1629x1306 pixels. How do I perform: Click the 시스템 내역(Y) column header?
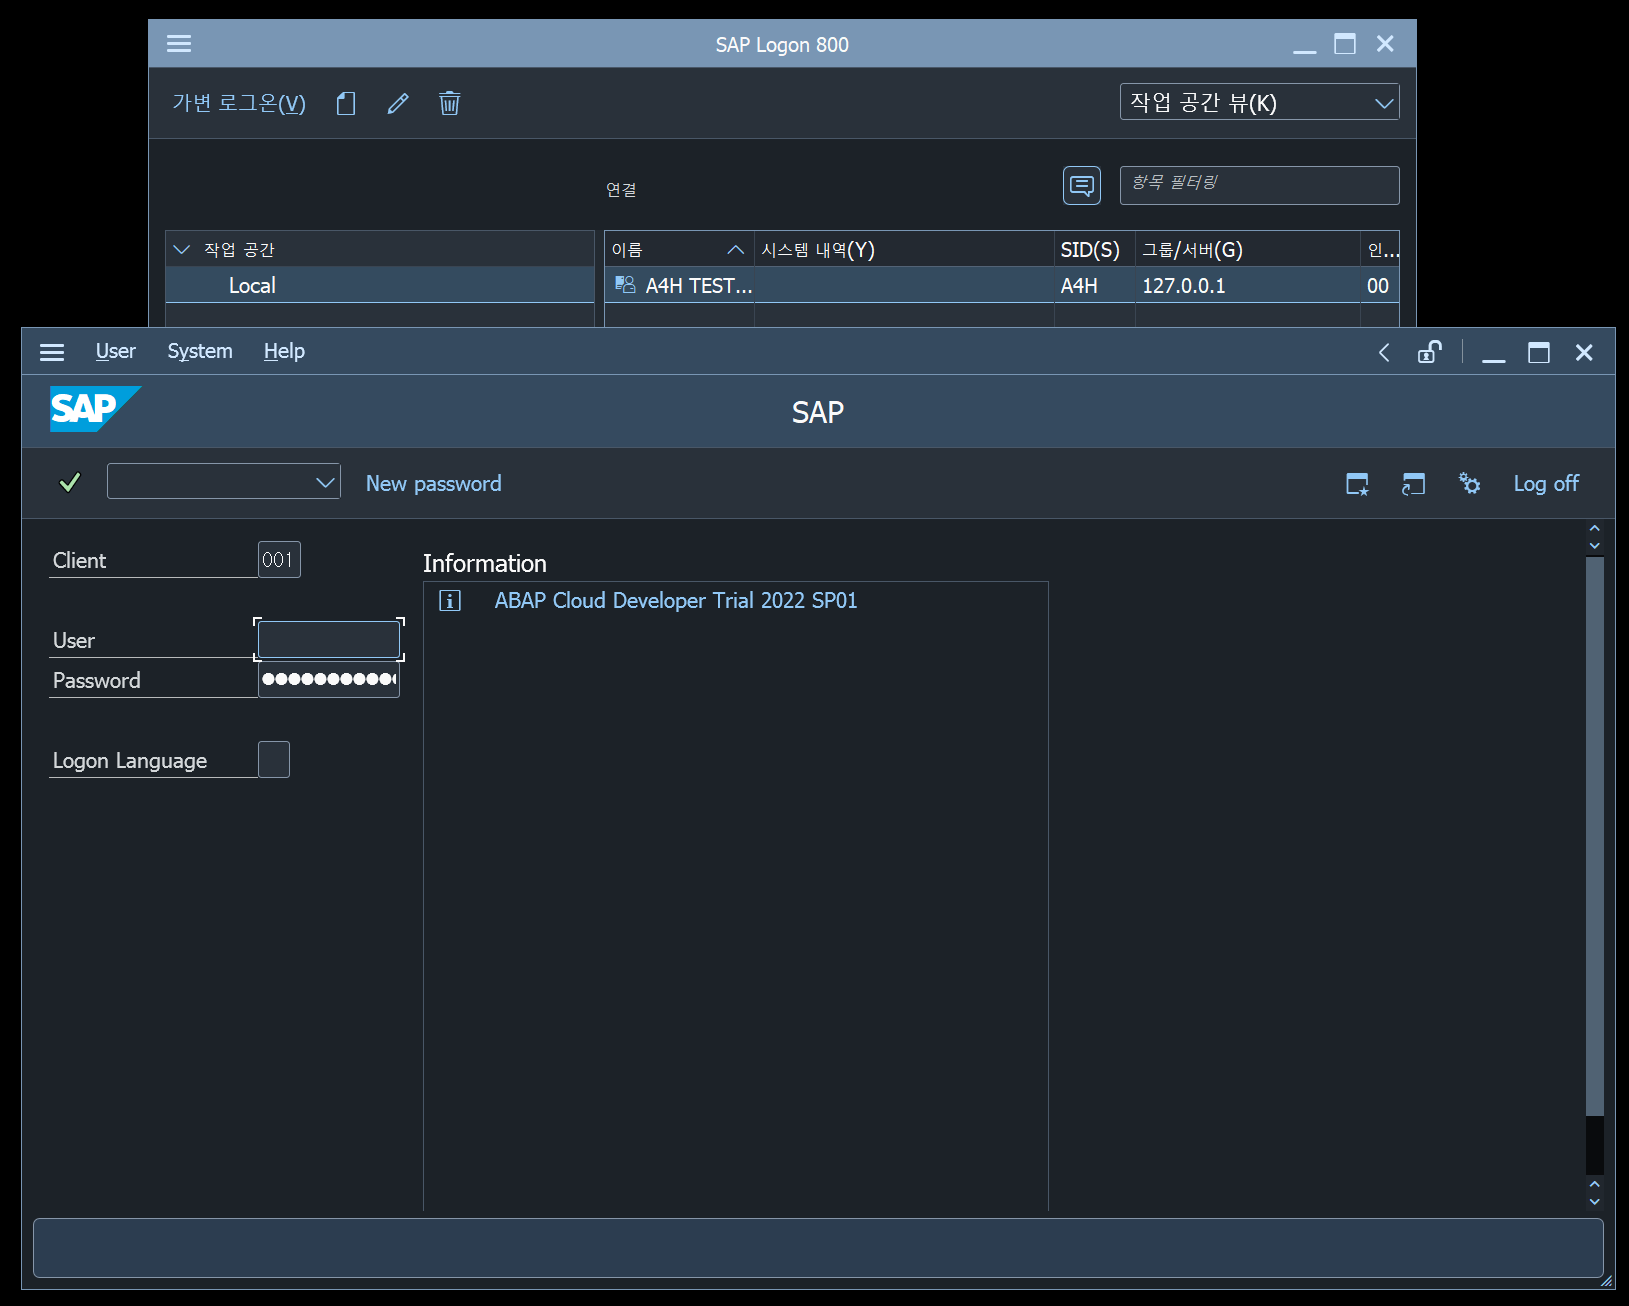(x=904, y=249)
